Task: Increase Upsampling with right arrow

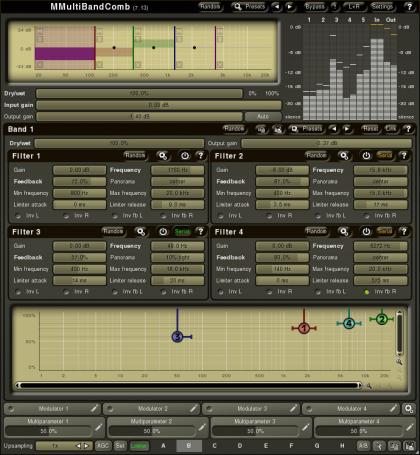Action: (x=86, y=446)
